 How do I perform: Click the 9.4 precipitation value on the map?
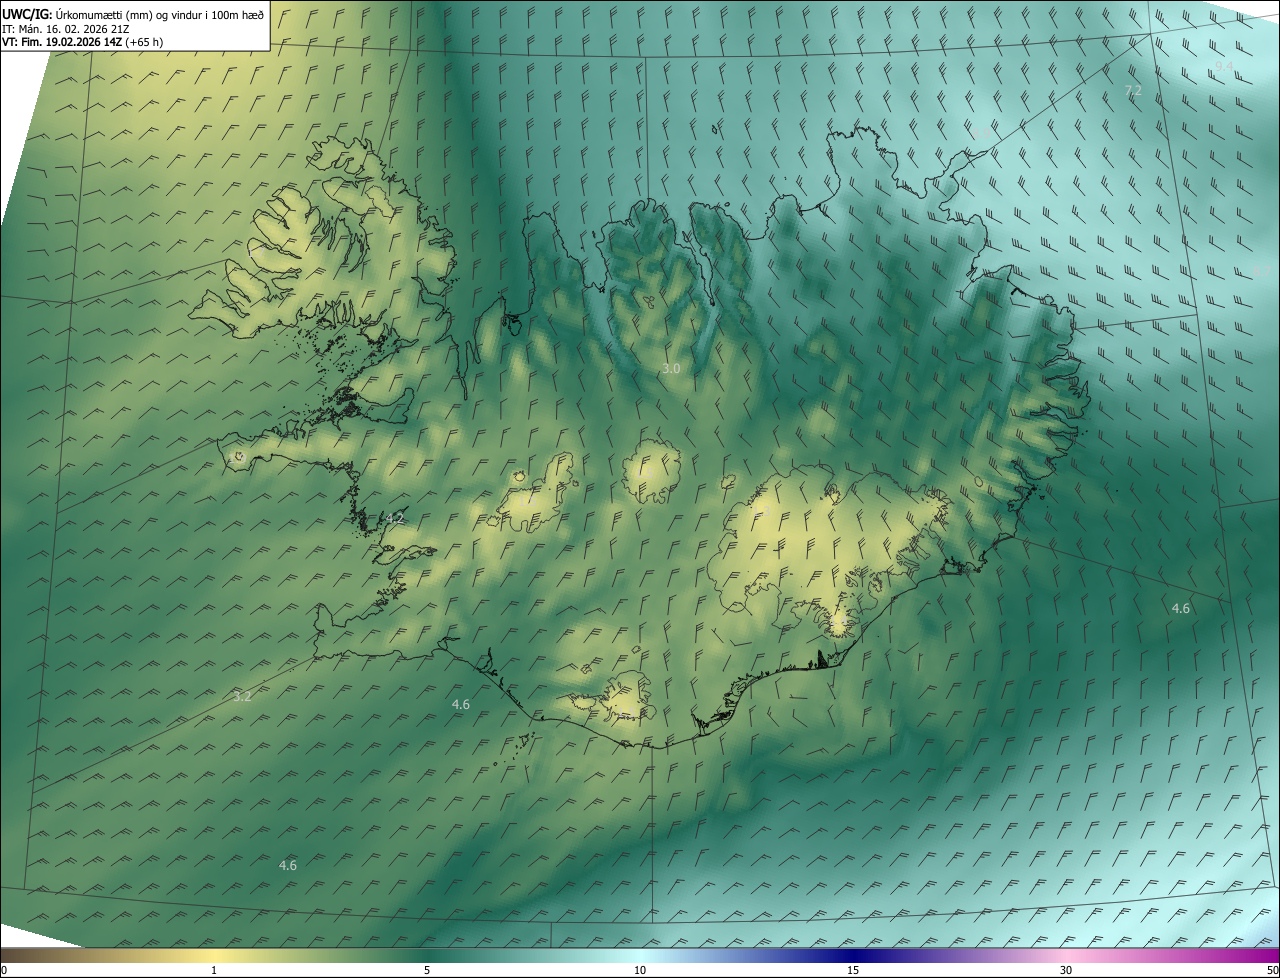click(1224, 66)
